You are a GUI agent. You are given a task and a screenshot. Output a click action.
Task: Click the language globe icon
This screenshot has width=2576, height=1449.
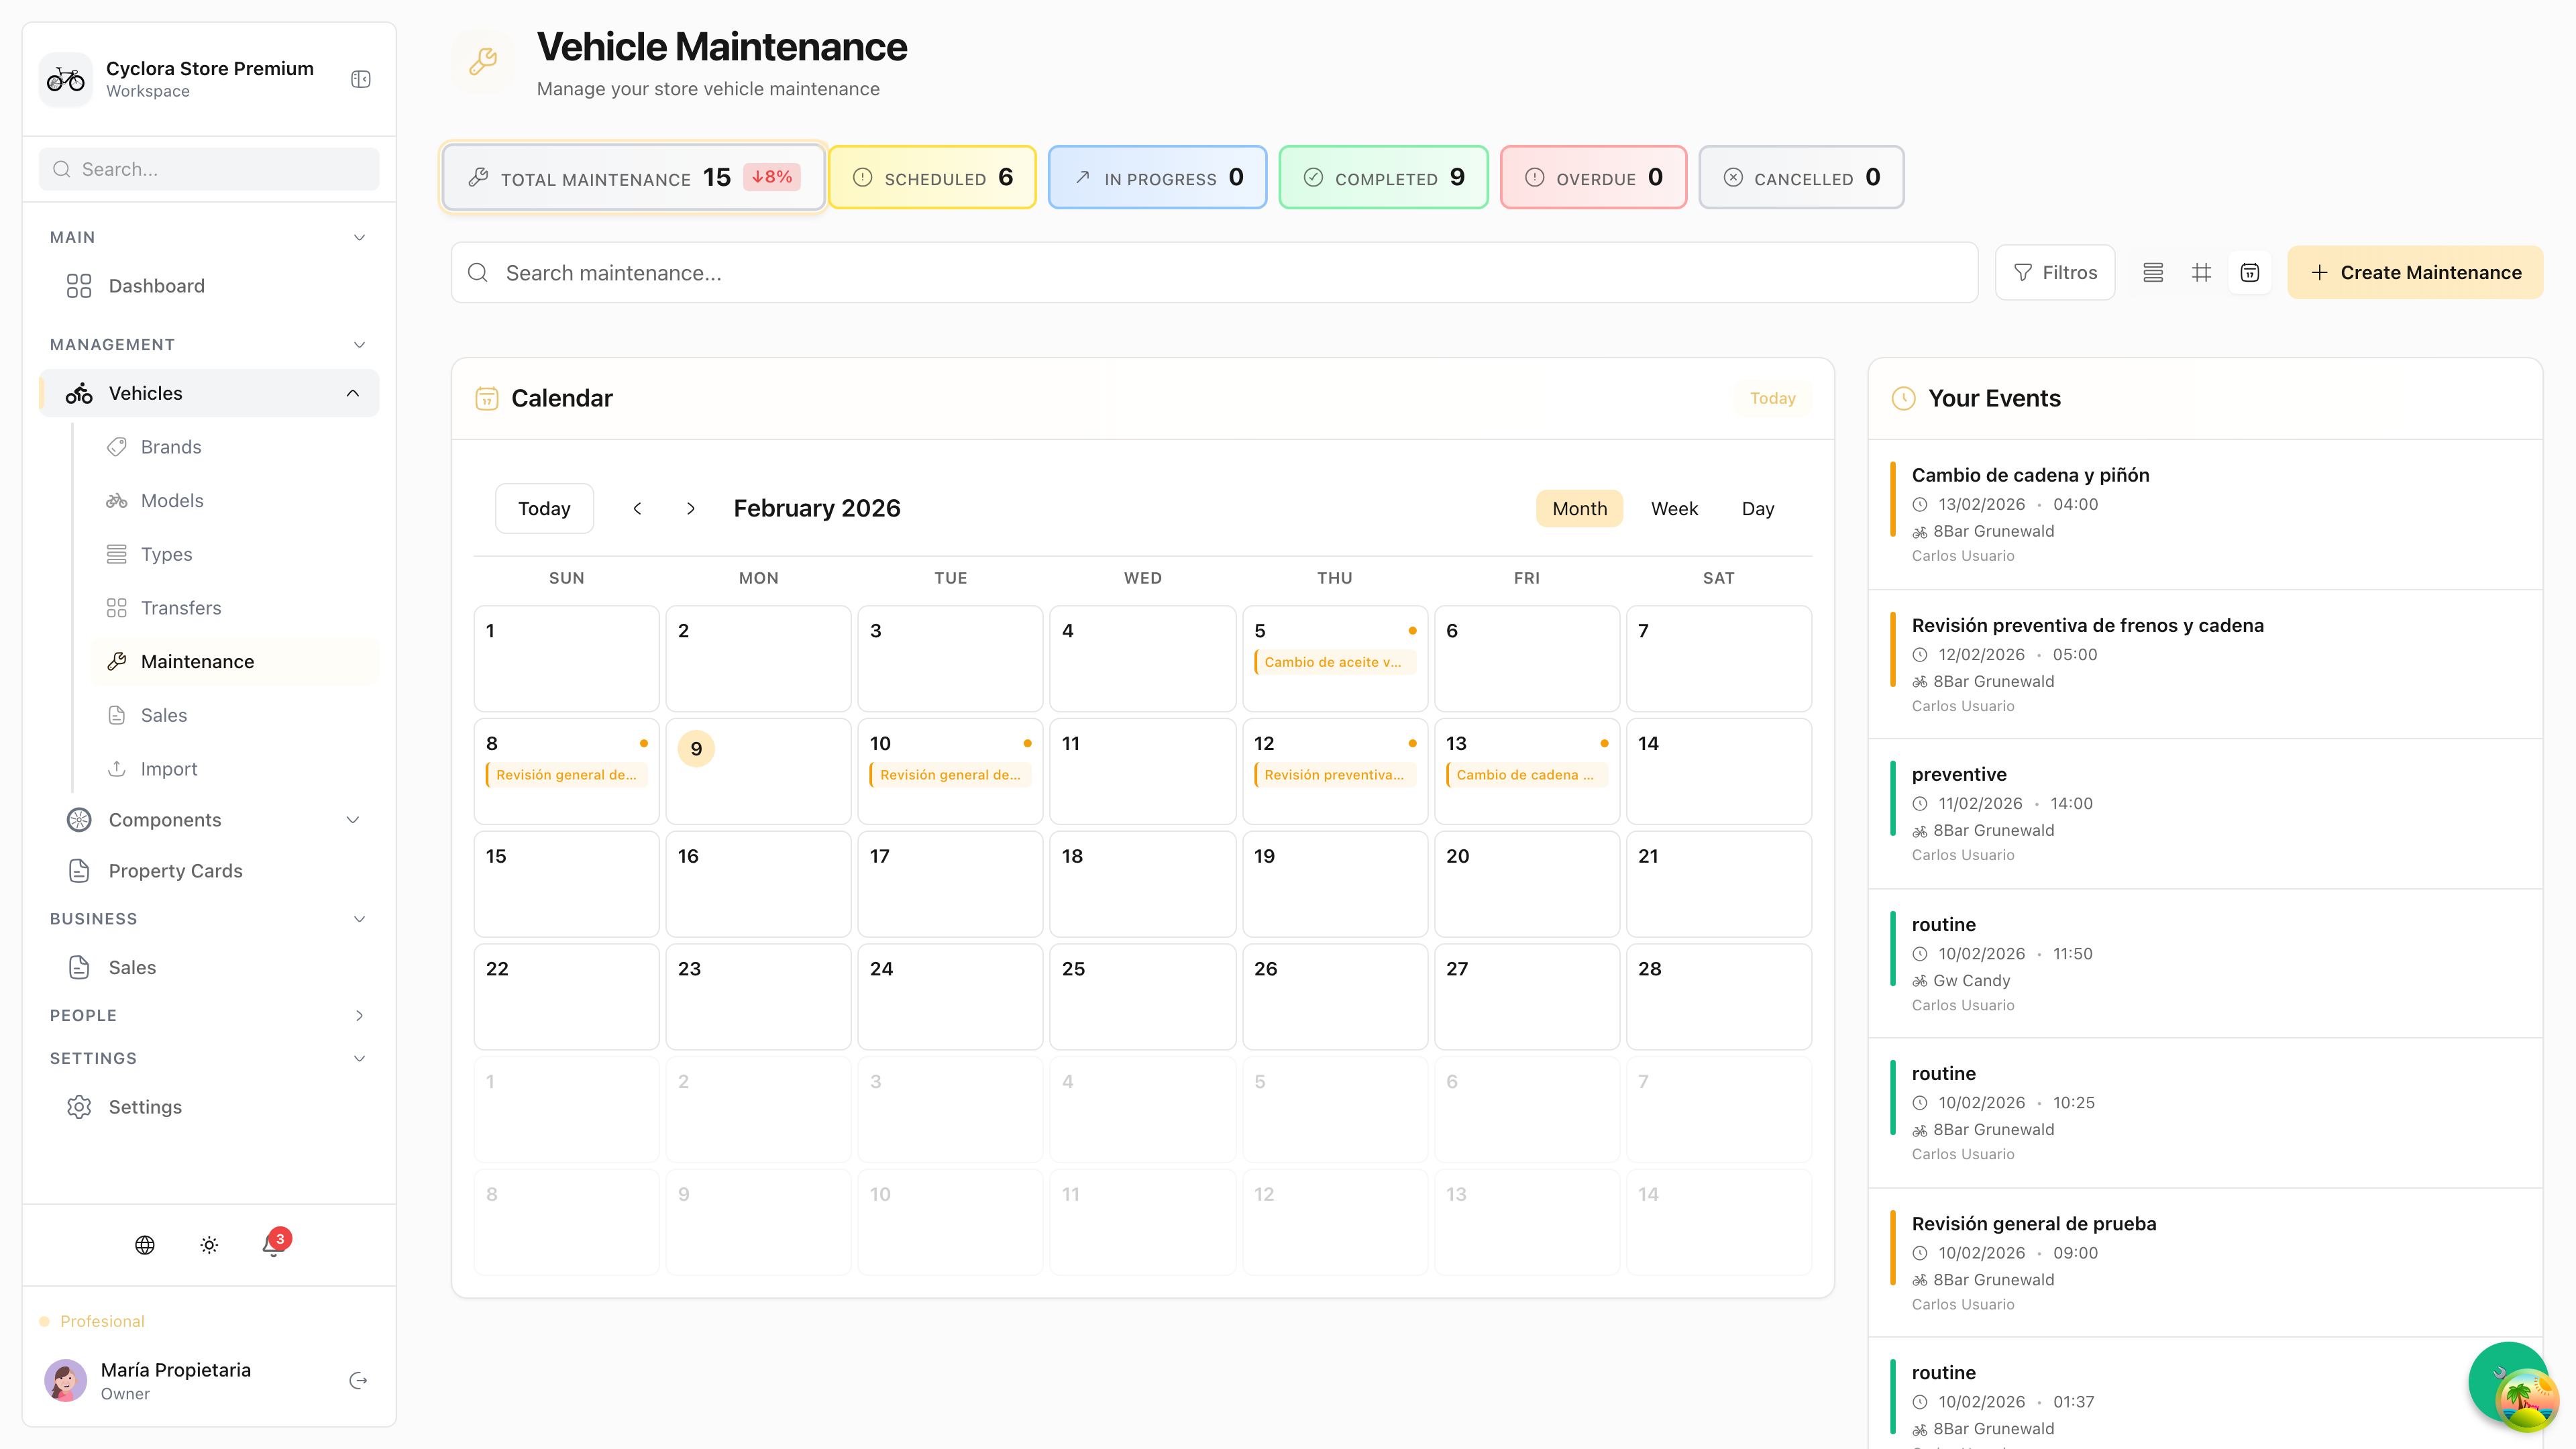tap(145, 1244)
